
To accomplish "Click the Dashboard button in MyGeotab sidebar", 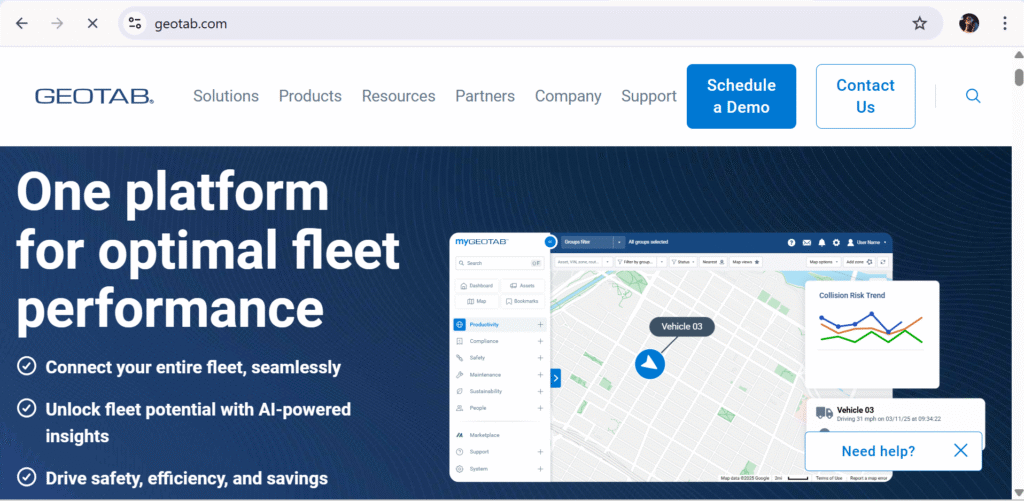I will [x=477, y=285].
